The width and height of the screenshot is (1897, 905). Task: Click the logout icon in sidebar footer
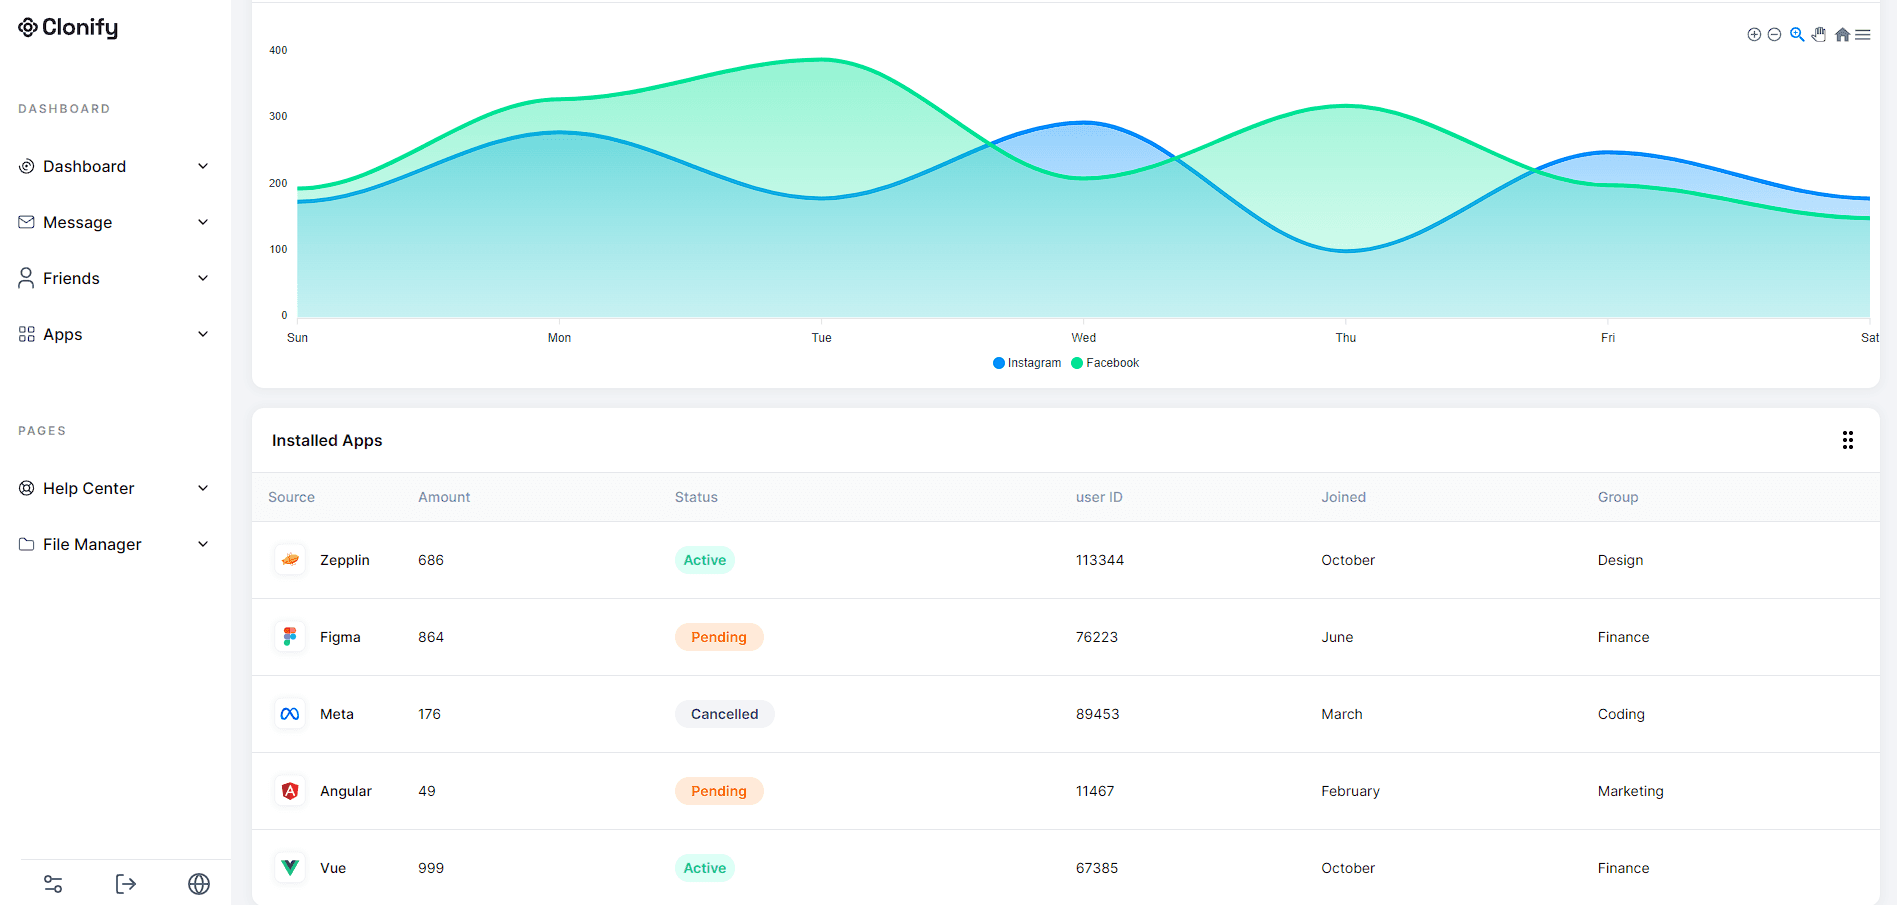point(126,884)
